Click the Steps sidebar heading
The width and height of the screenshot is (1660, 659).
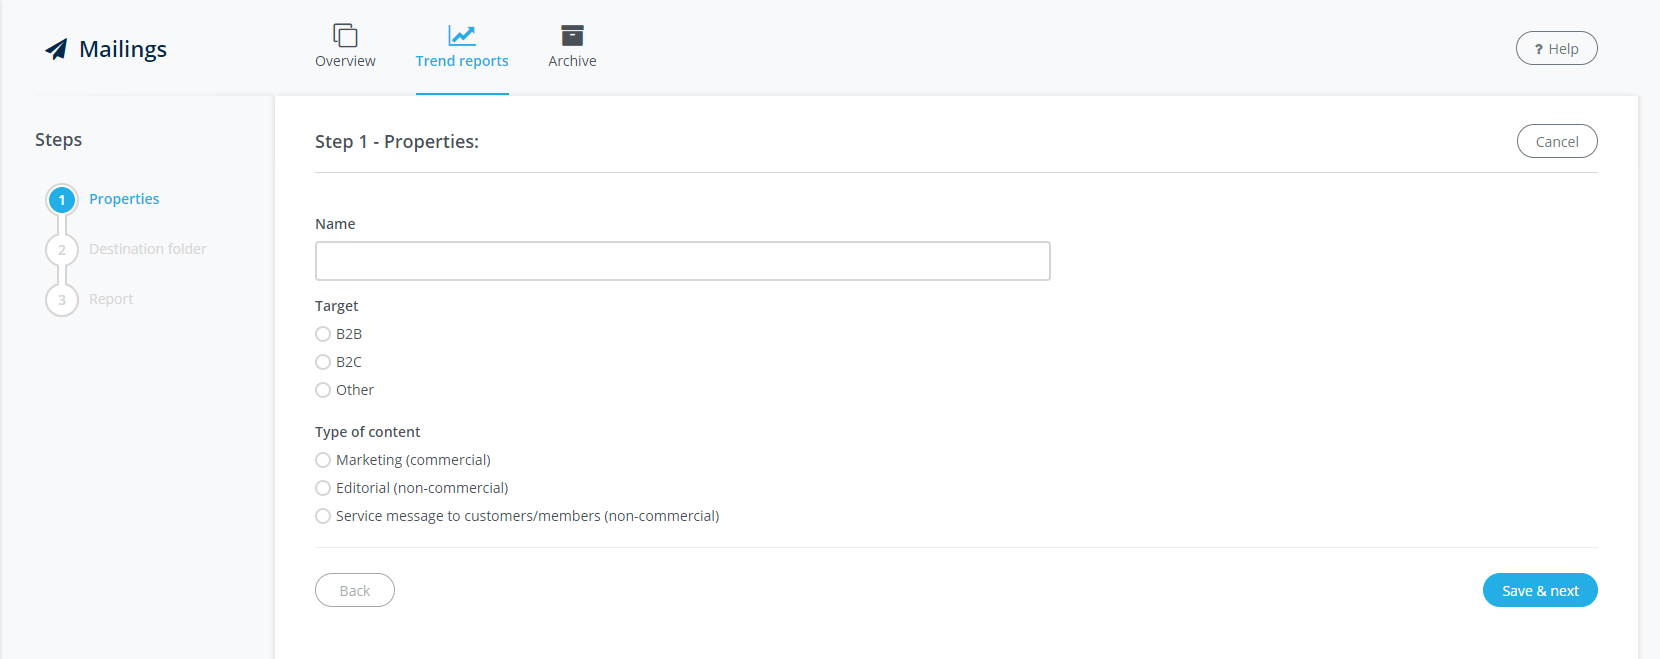coord(59,140)
